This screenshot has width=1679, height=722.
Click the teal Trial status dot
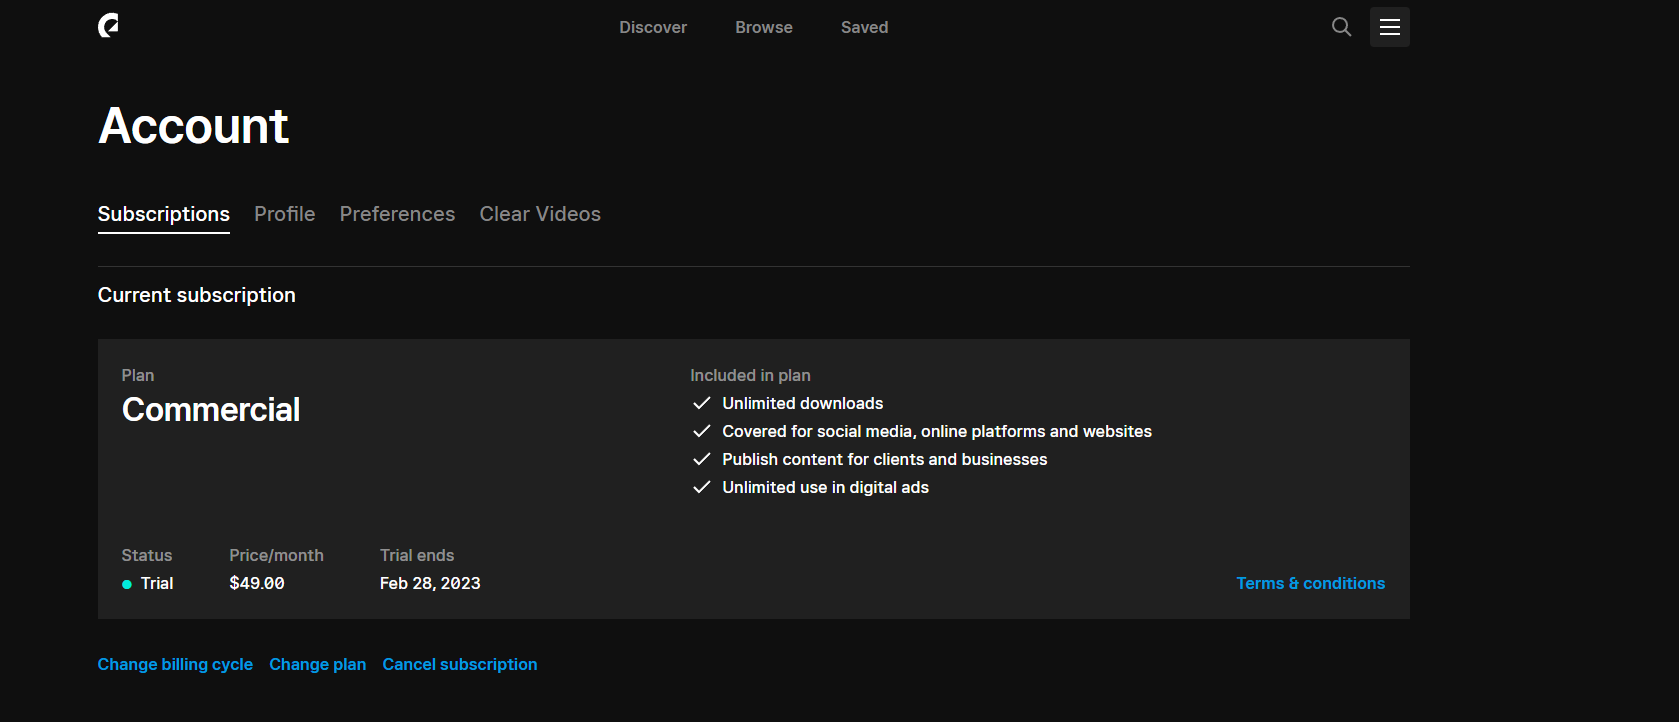(127, 584)
